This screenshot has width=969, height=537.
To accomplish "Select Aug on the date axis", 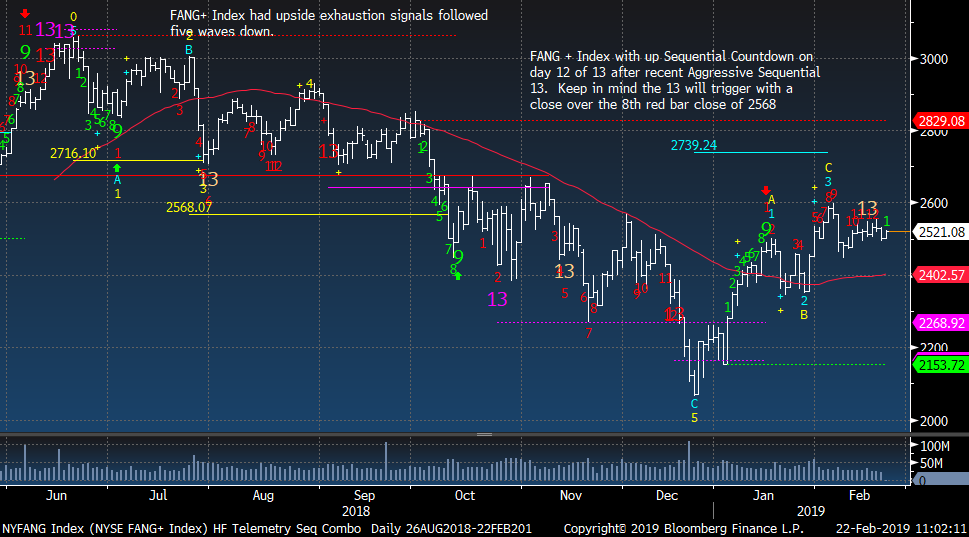I will (x=263, y=496).
